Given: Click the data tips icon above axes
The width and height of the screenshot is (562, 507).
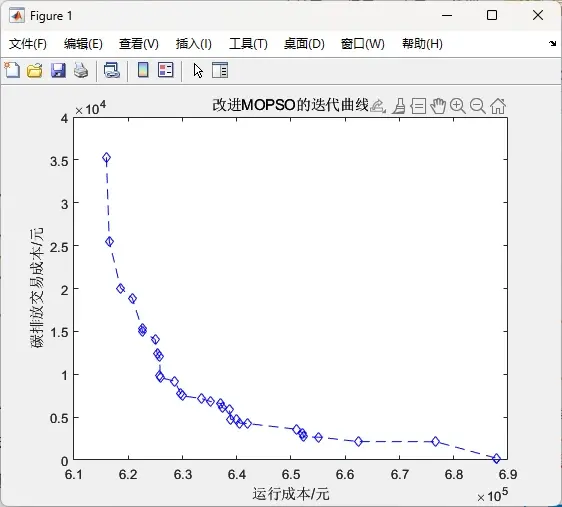Looking at the screenshot, I should click(418, 106).
